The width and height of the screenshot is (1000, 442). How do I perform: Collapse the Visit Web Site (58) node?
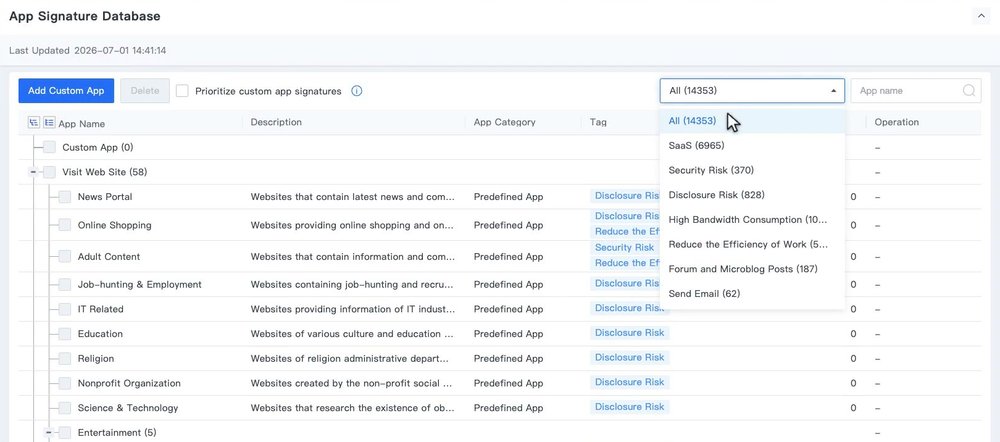coord(33,172)
